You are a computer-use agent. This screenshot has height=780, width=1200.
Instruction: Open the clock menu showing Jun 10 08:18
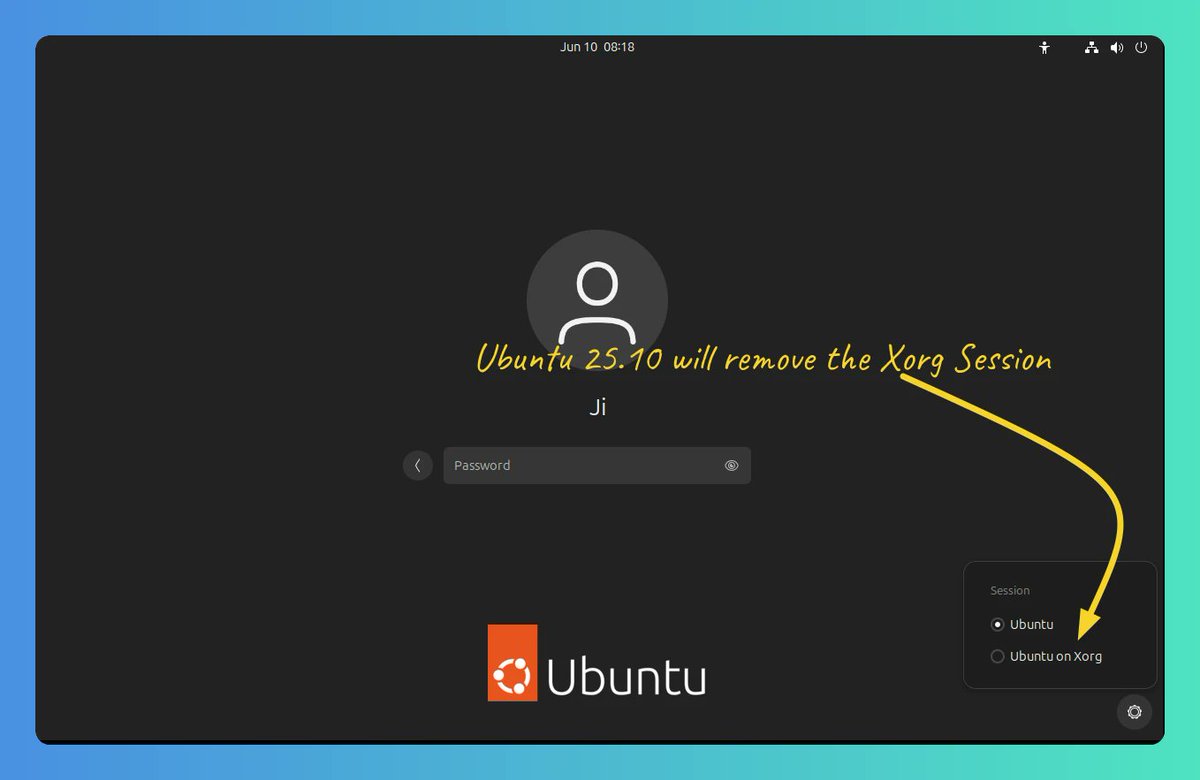[597, 46]
